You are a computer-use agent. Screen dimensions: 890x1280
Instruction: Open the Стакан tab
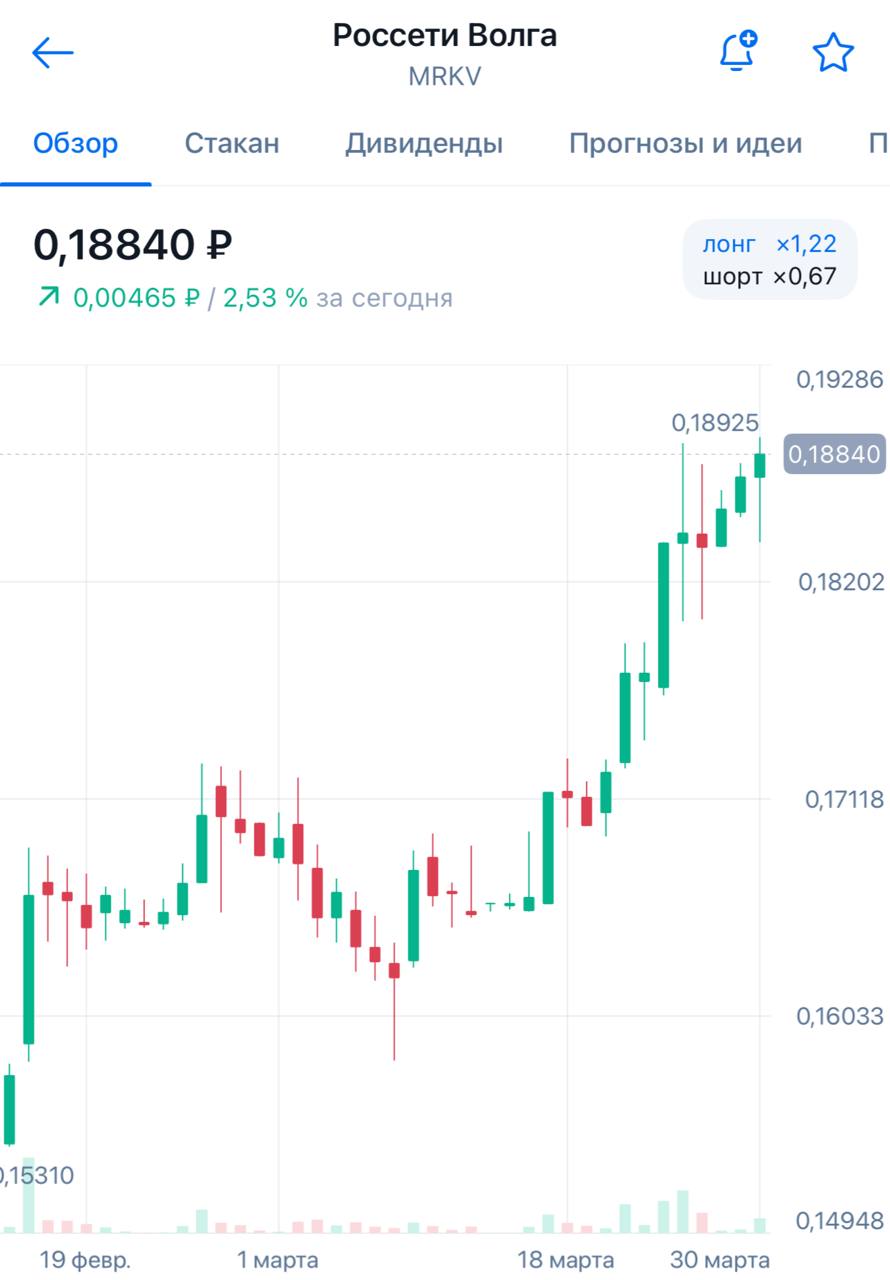pyautogui.click(x=232, y=143)
